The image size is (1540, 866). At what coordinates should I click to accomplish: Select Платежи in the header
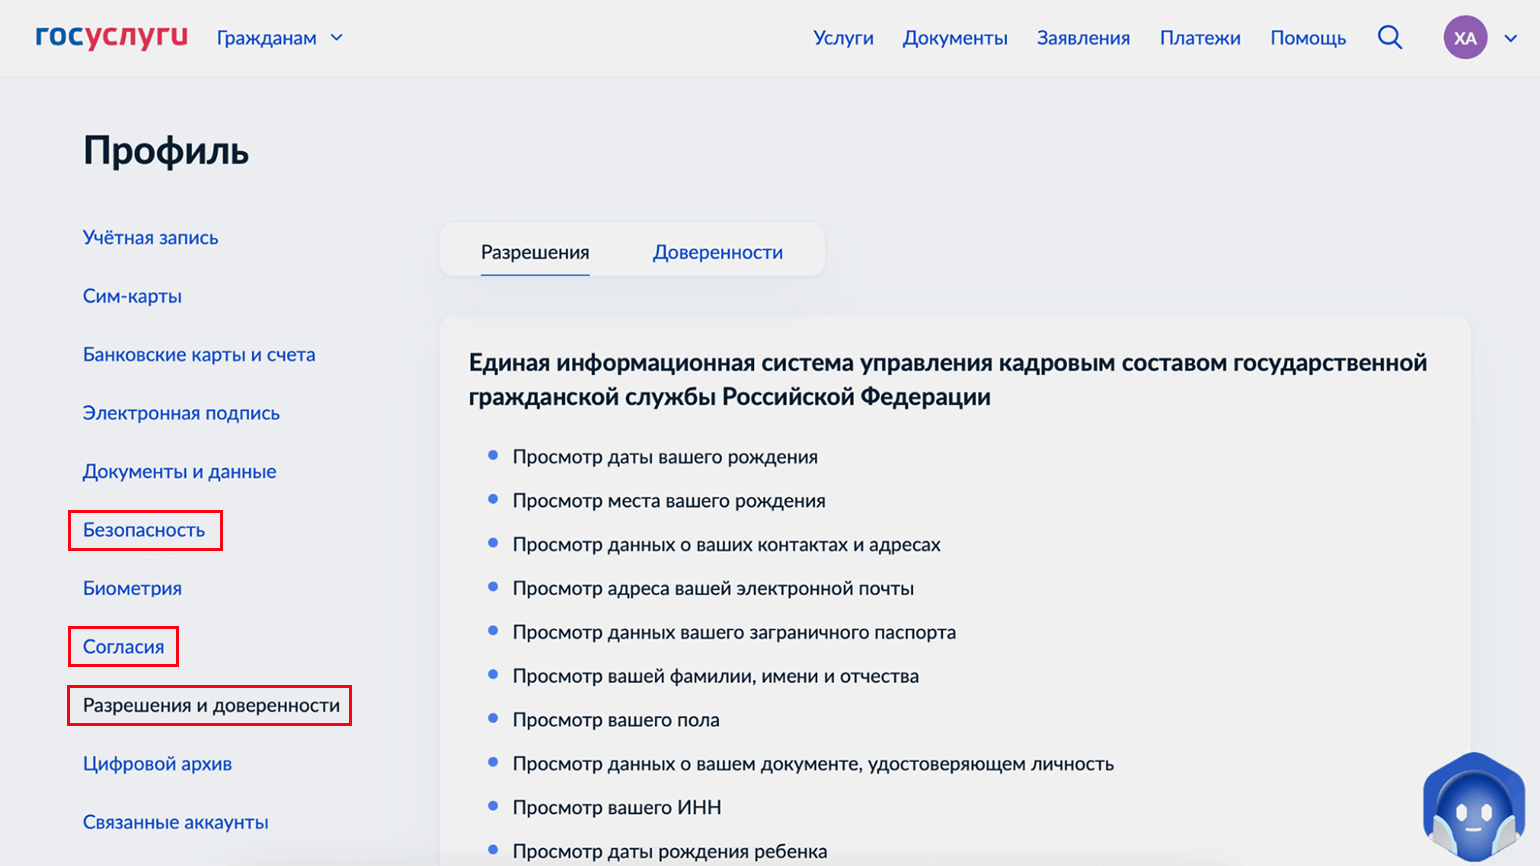click(1199, 38)
